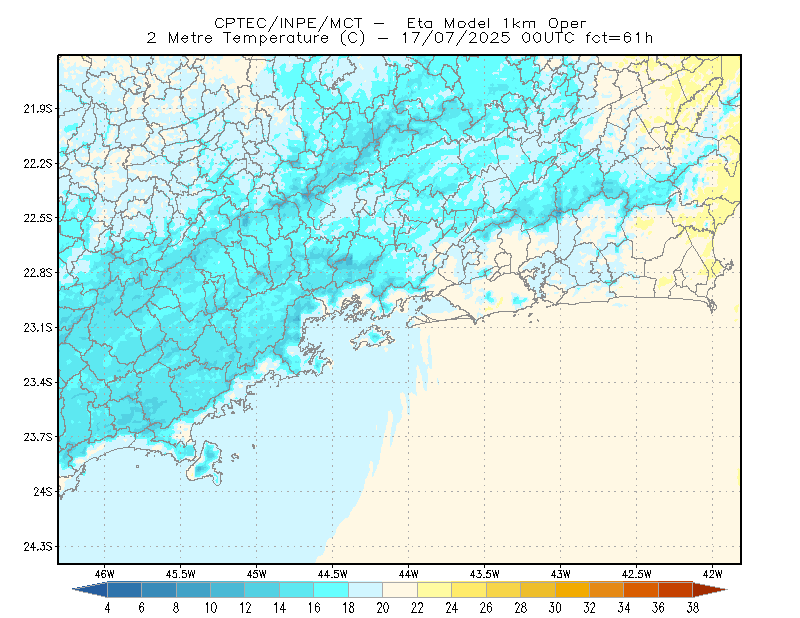Image resolution: width=800 pixels, height=618 pixels.
Task: Pick the colorbar segment between 10 and 12
Action: point(228,590)
